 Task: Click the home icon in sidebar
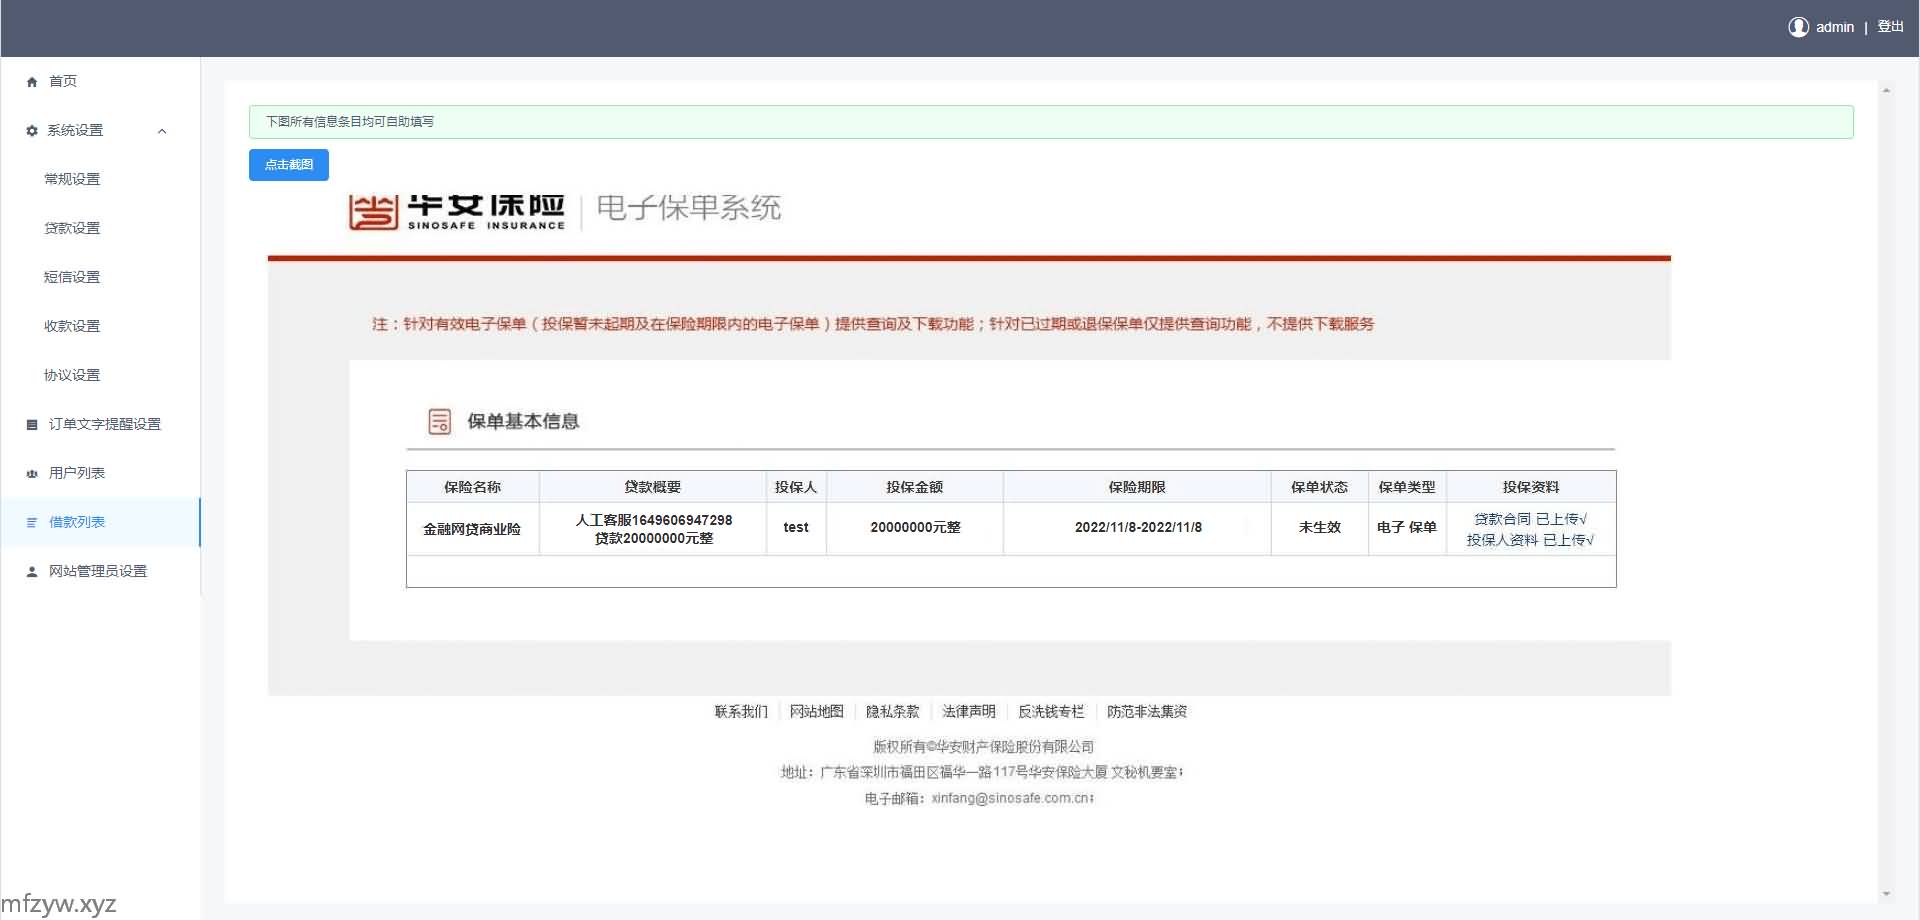tap(32, 82)
